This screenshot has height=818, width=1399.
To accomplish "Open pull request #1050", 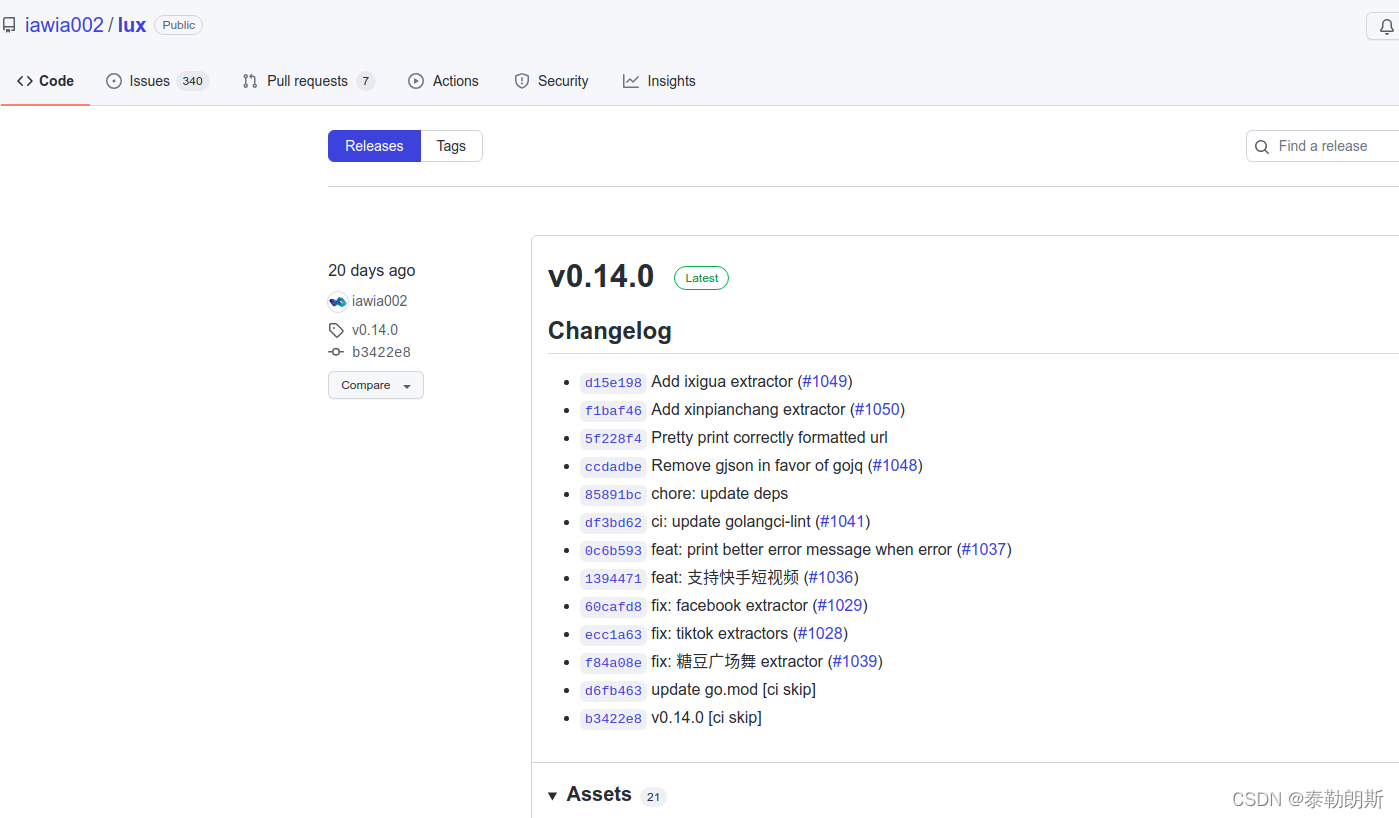I will (878, 409).
